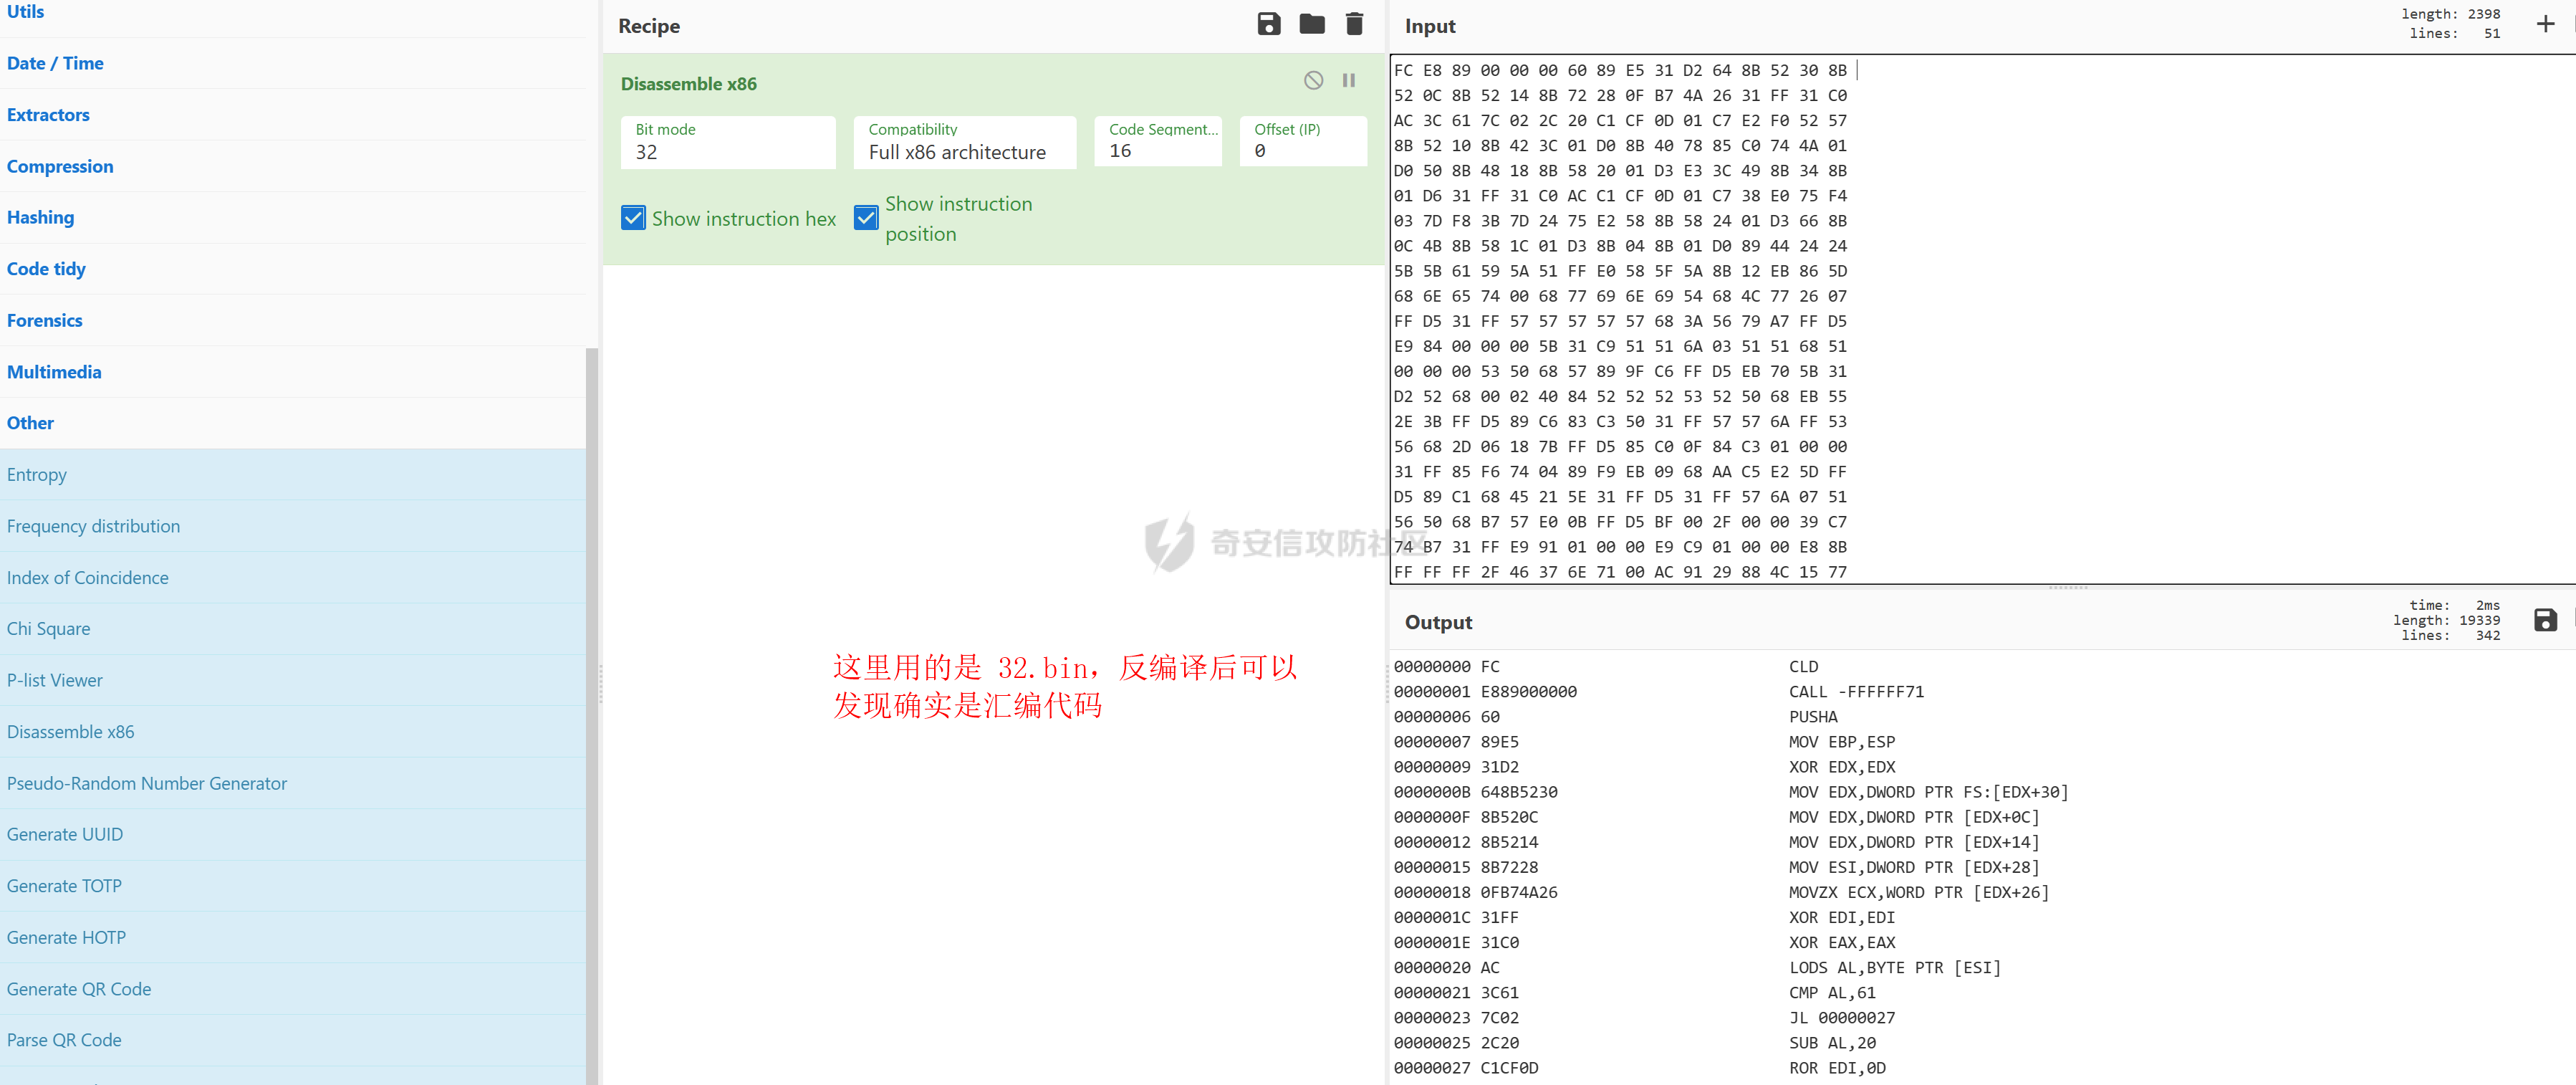Choose the Generate HOTP operation
The height and width of the screenshot is (1085, 2576).
point(292,937)
